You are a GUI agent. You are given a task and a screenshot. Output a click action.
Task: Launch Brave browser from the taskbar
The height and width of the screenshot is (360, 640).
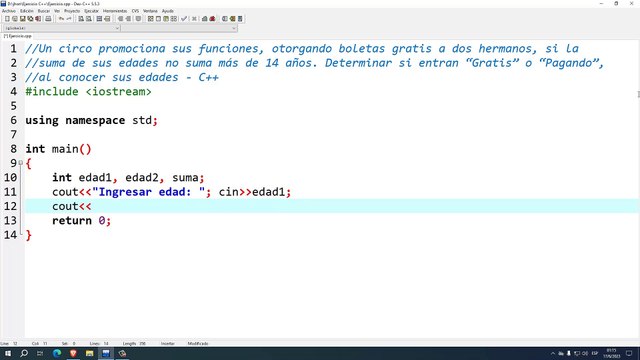pos(73,353)
